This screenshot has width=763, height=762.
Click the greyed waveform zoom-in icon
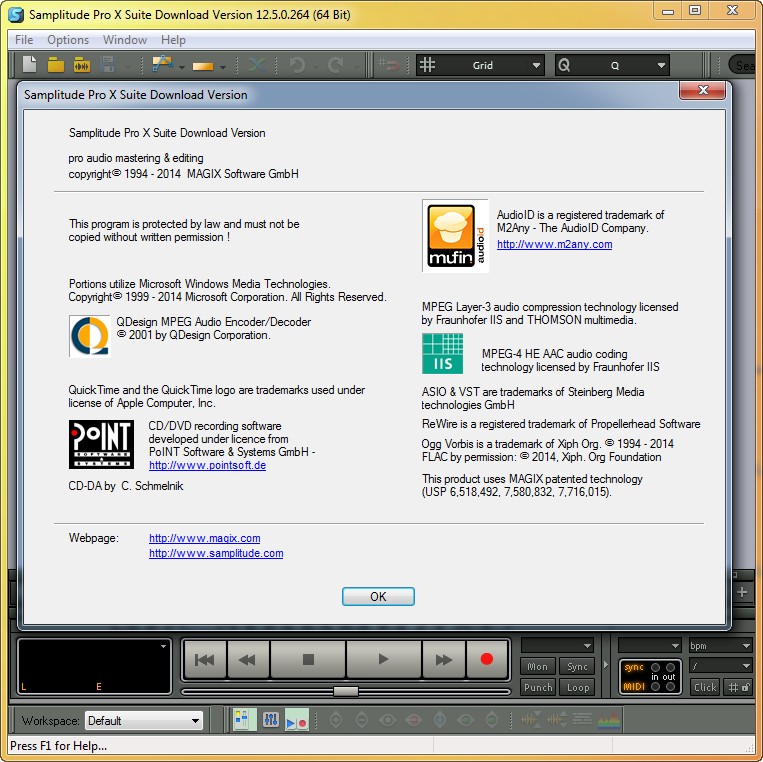point(529,720)
